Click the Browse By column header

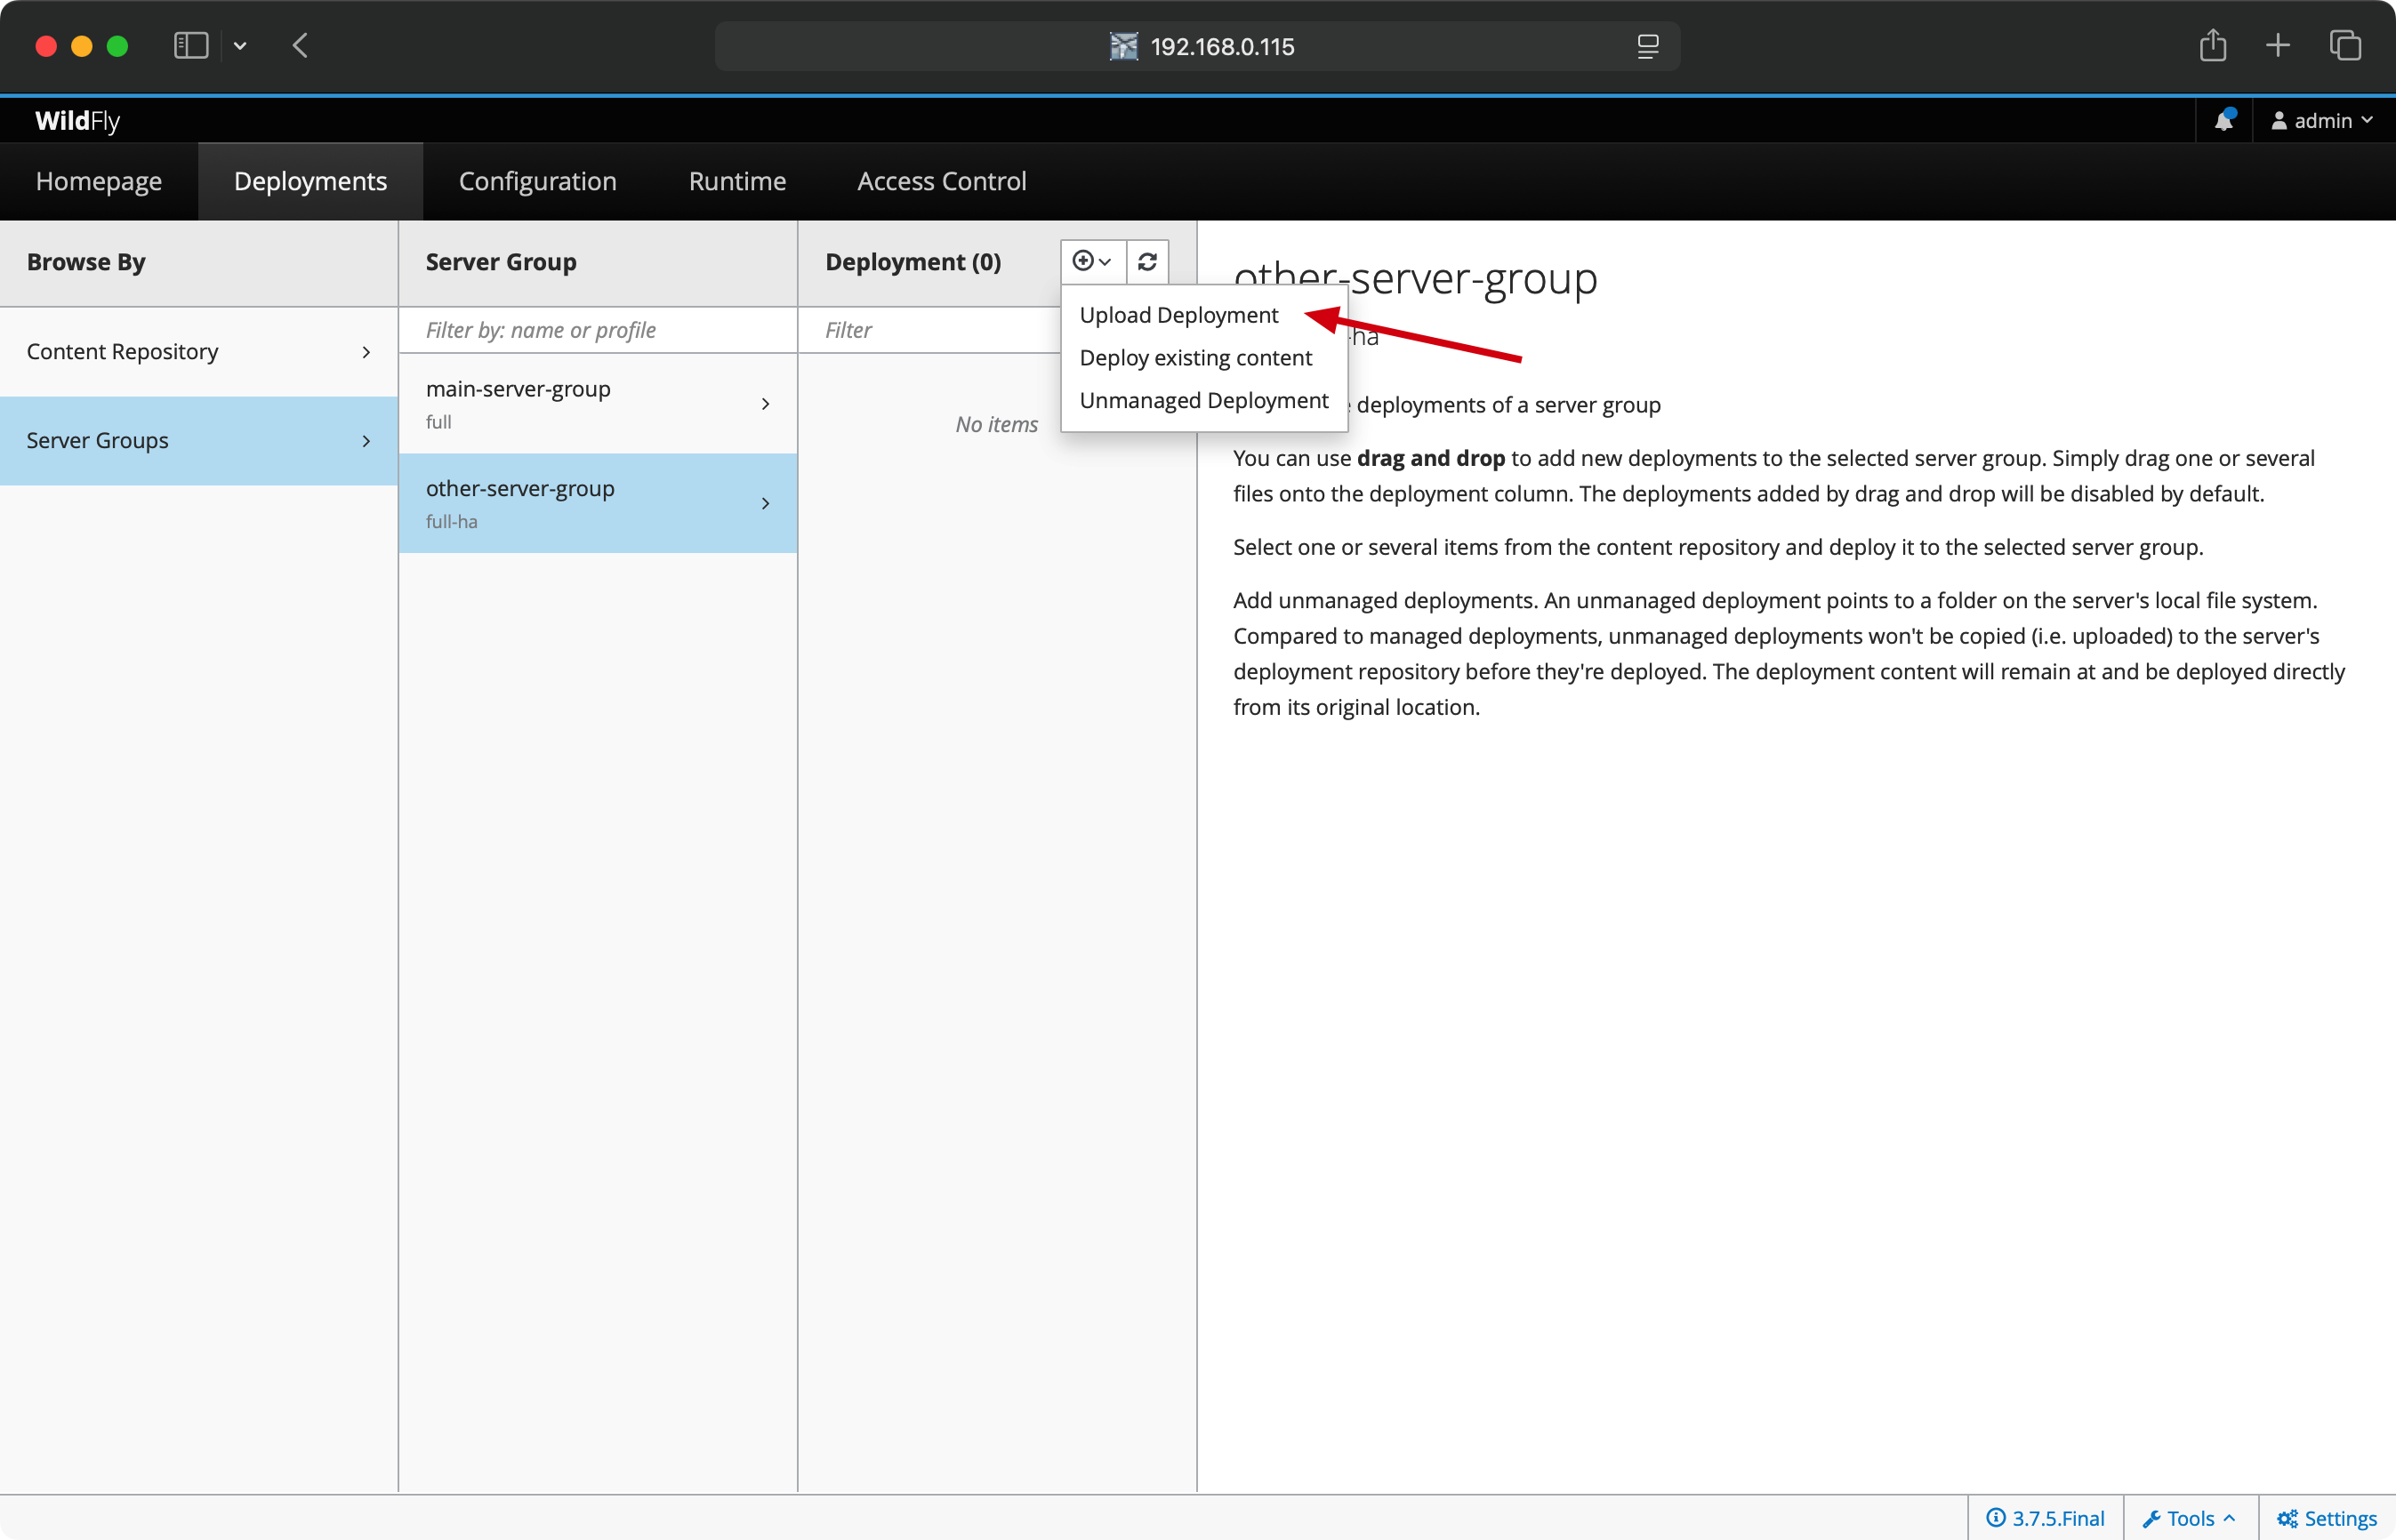86,262
